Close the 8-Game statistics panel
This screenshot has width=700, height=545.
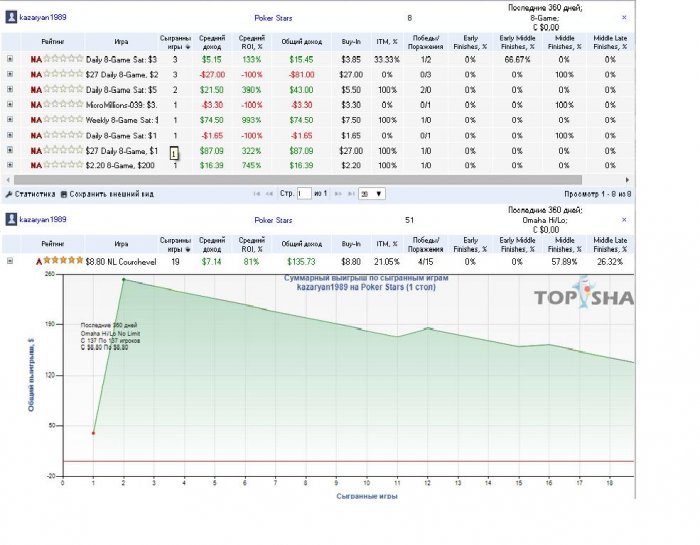coord(624,17)
